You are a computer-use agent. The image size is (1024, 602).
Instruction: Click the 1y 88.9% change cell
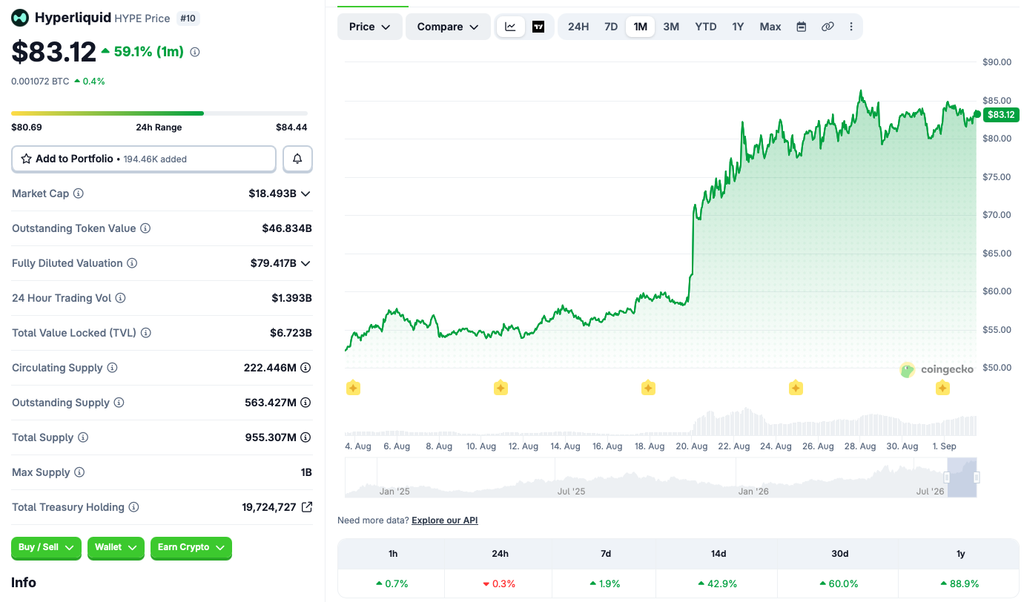tap(960, 584)
